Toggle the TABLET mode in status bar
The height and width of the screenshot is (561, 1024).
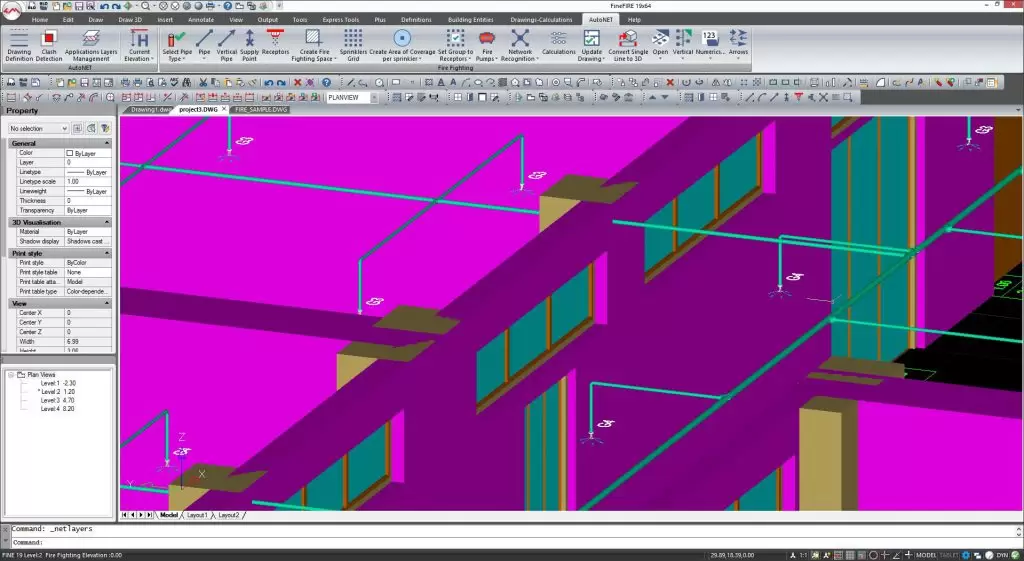pos(950,555)
